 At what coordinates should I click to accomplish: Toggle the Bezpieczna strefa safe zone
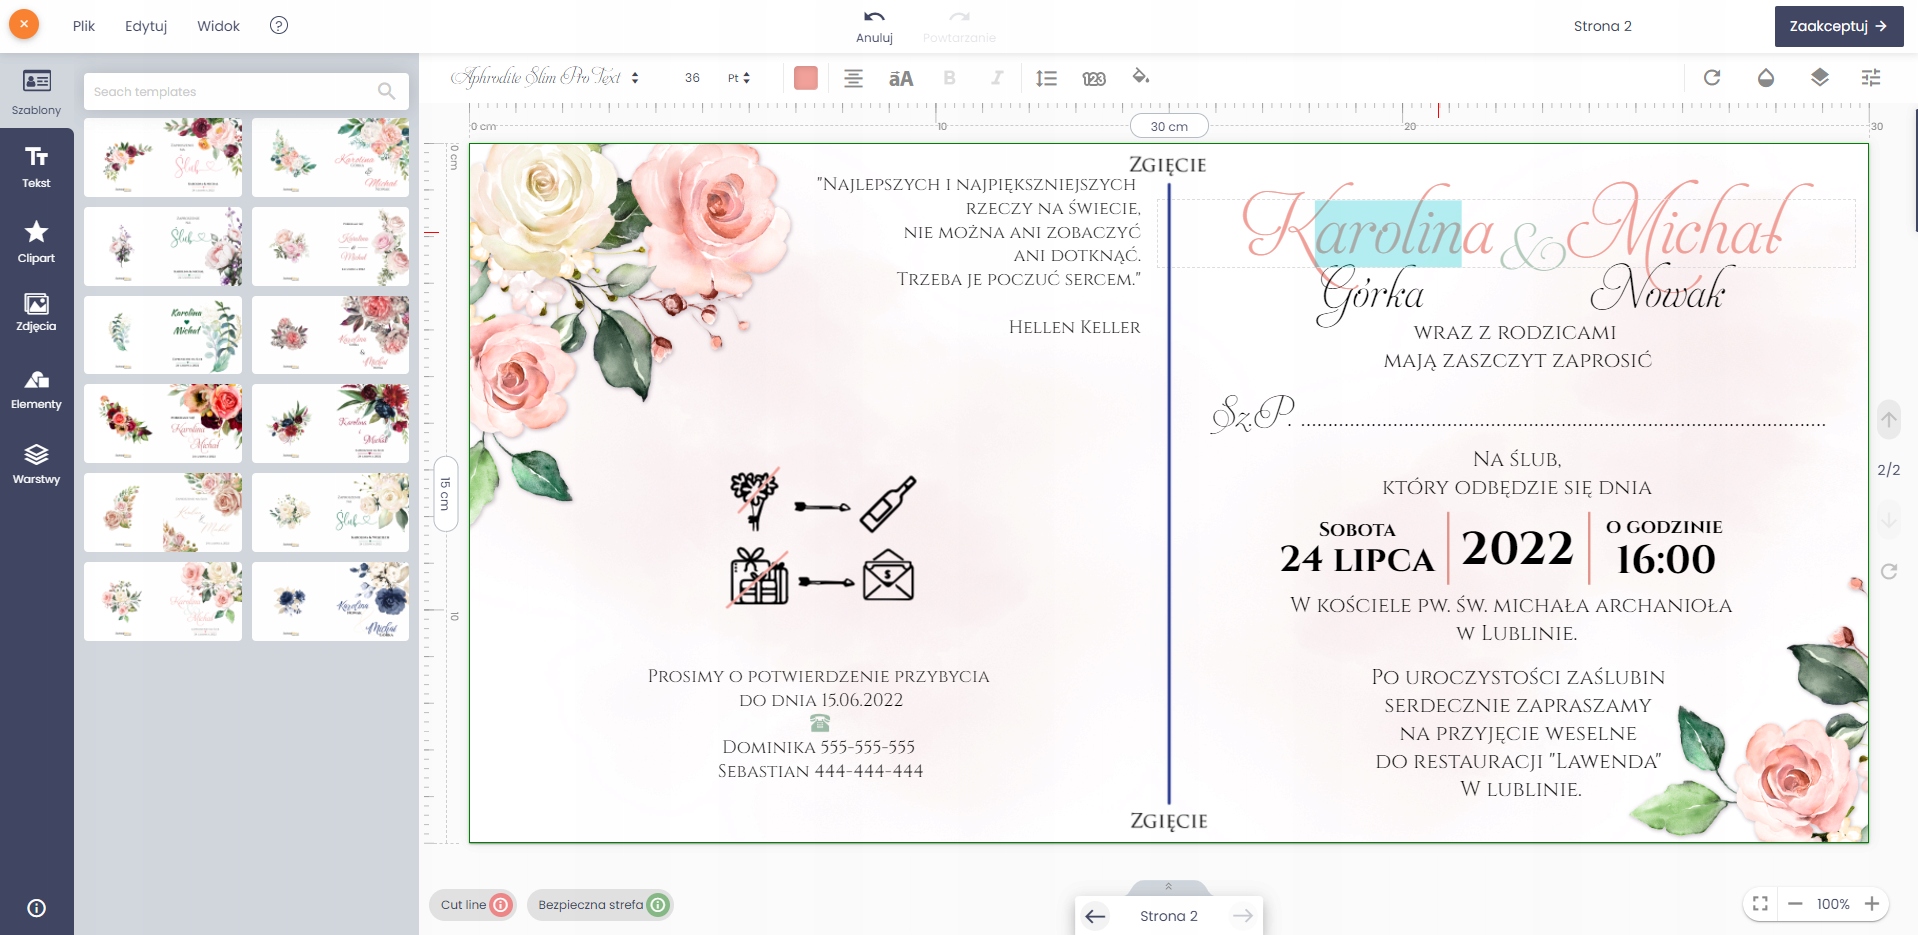click(x=600, y=905)
